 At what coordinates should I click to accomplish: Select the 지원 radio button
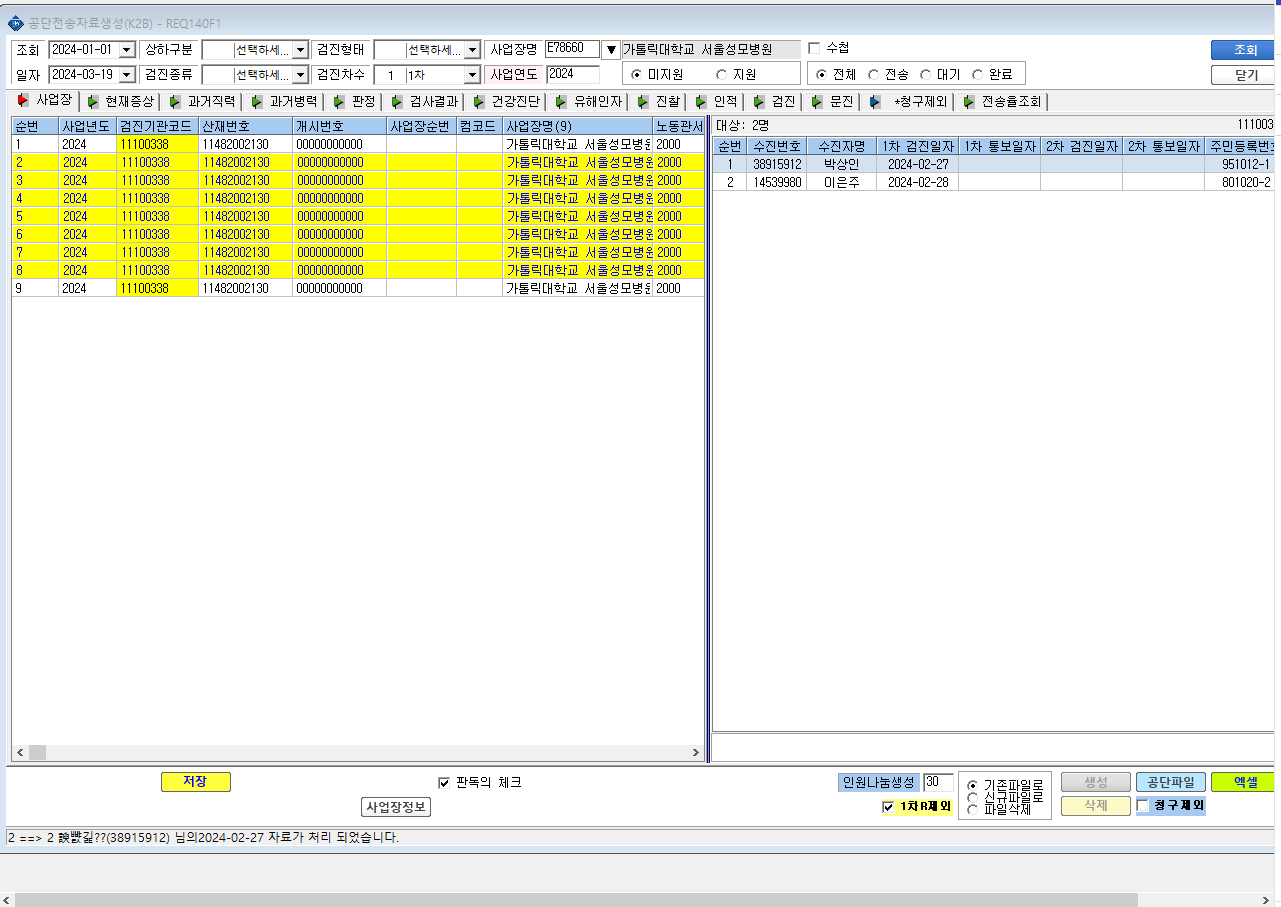pyautogui.click(x=721, y=74)
